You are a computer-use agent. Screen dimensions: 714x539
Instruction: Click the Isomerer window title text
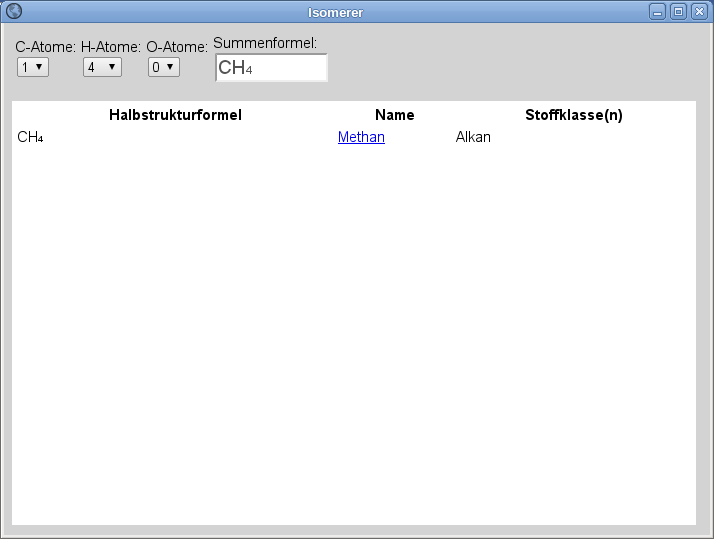(335, 13)
